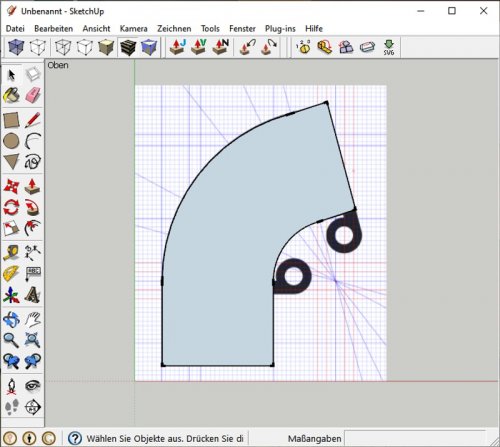
Task: Choose the Arc tool
Action: click(33, 141)
